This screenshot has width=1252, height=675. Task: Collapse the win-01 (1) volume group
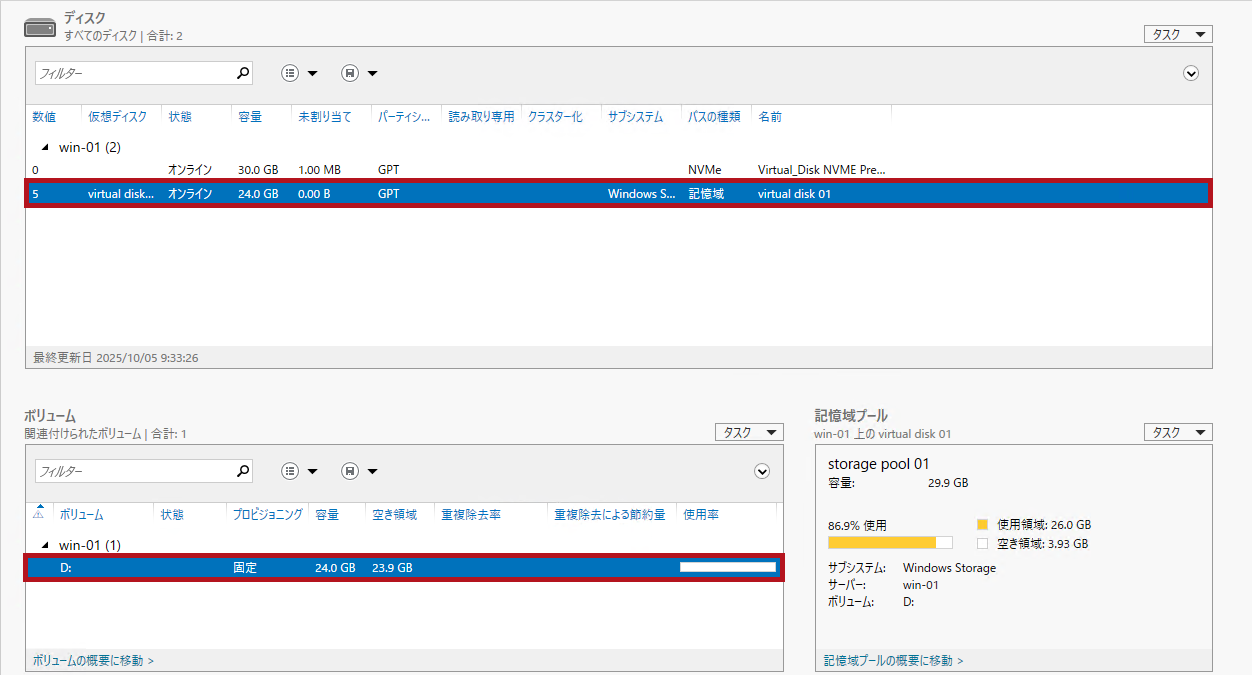pos(45,546)
